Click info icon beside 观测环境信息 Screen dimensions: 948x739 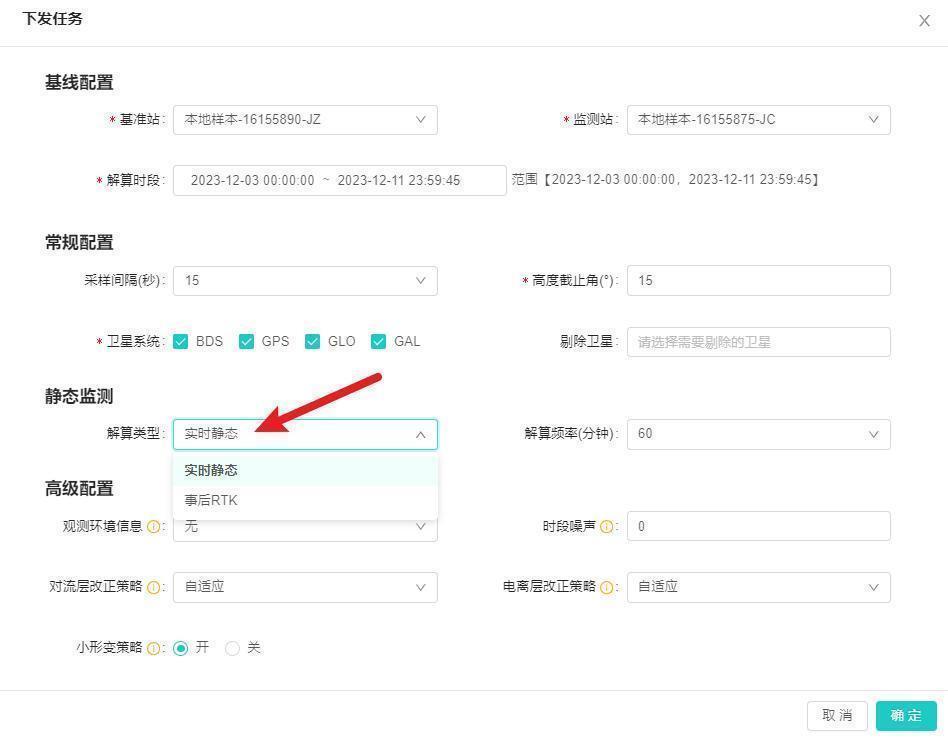[154, 526]
